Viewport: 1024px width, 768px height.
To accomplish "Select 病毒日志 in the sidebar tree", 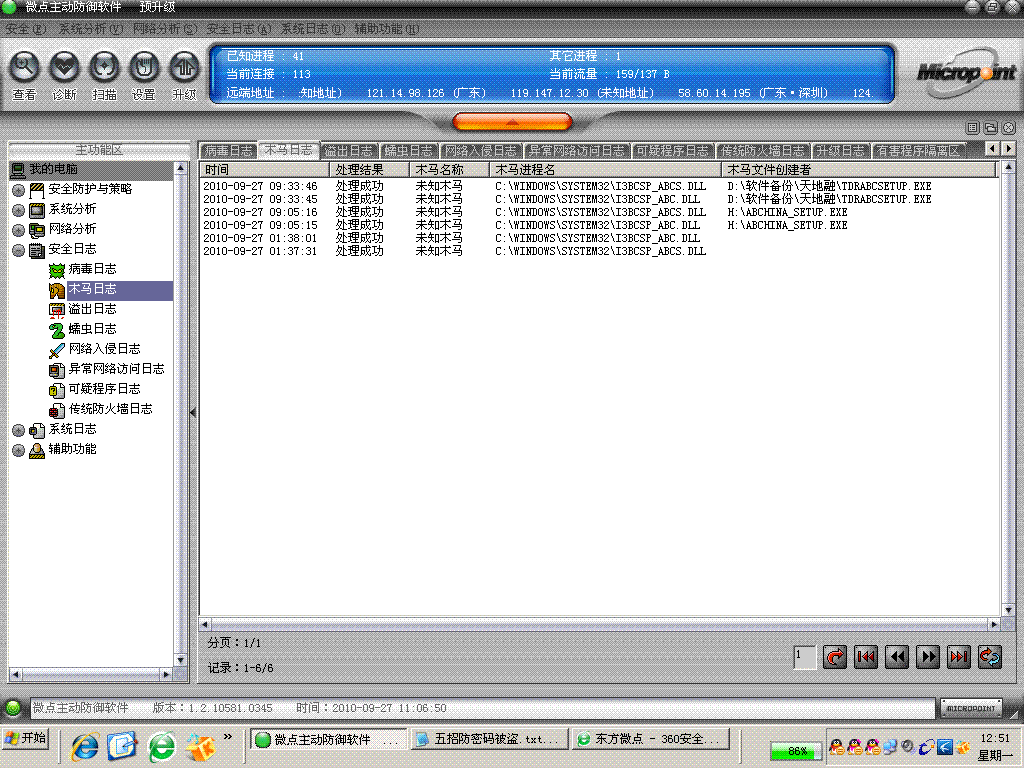I will coord(92,269).
